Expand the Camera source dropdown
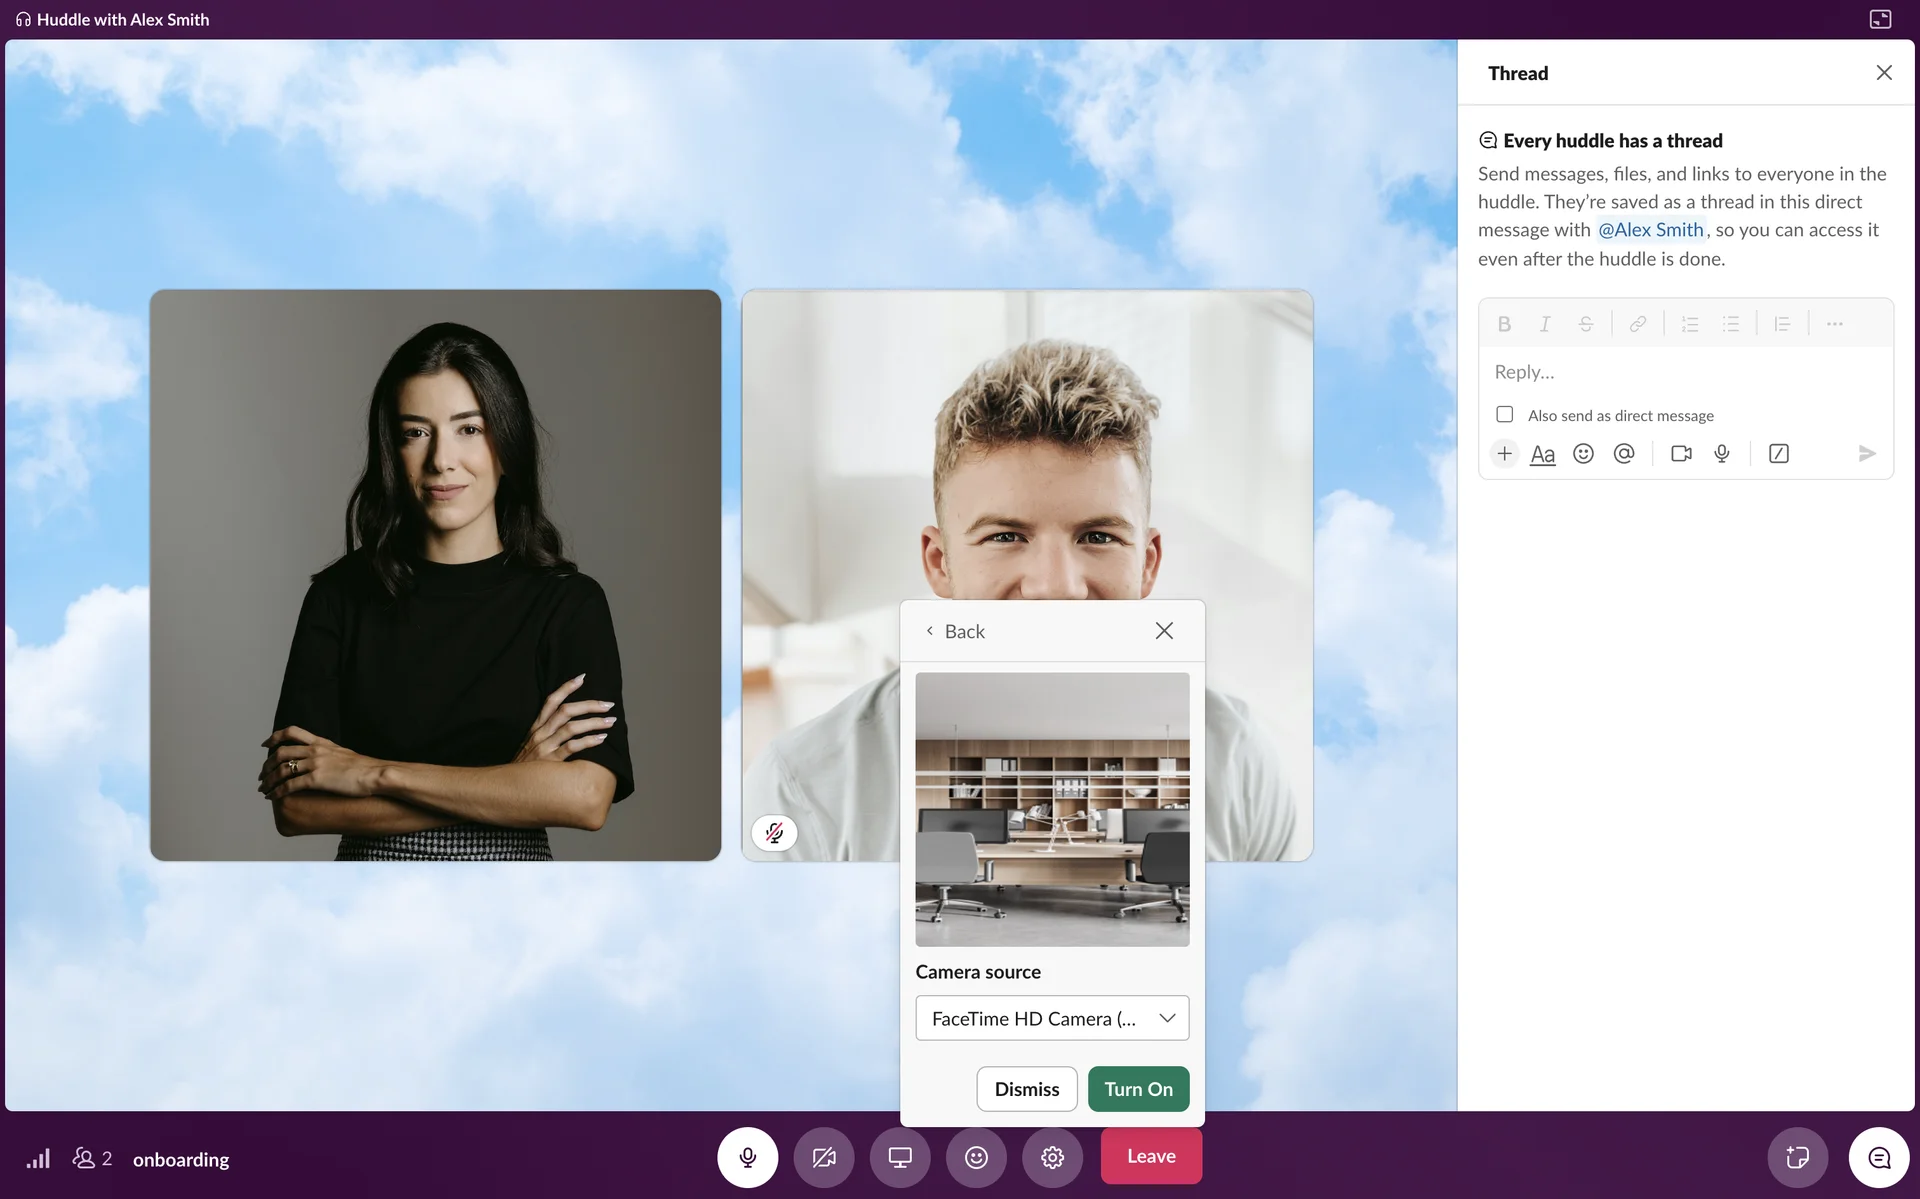Viewport: 1920px width, 1199px height. 1052,1018
